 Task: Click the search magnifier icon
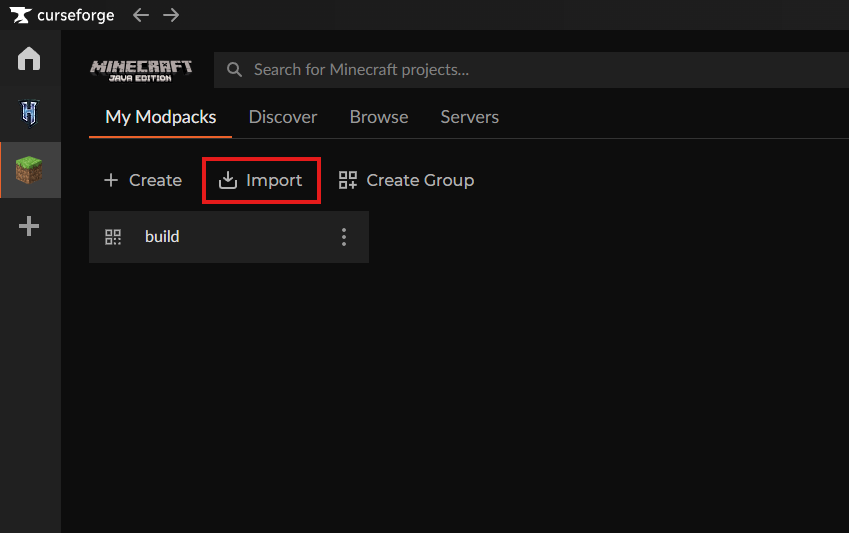(235, 70)
